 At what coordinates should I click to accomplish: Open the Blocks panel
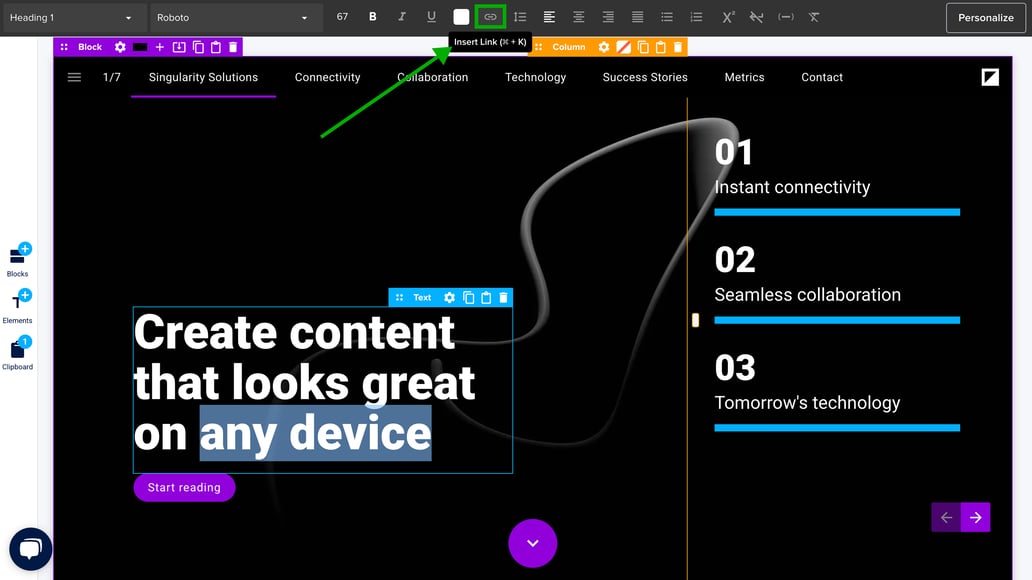[x=18, y=261]
